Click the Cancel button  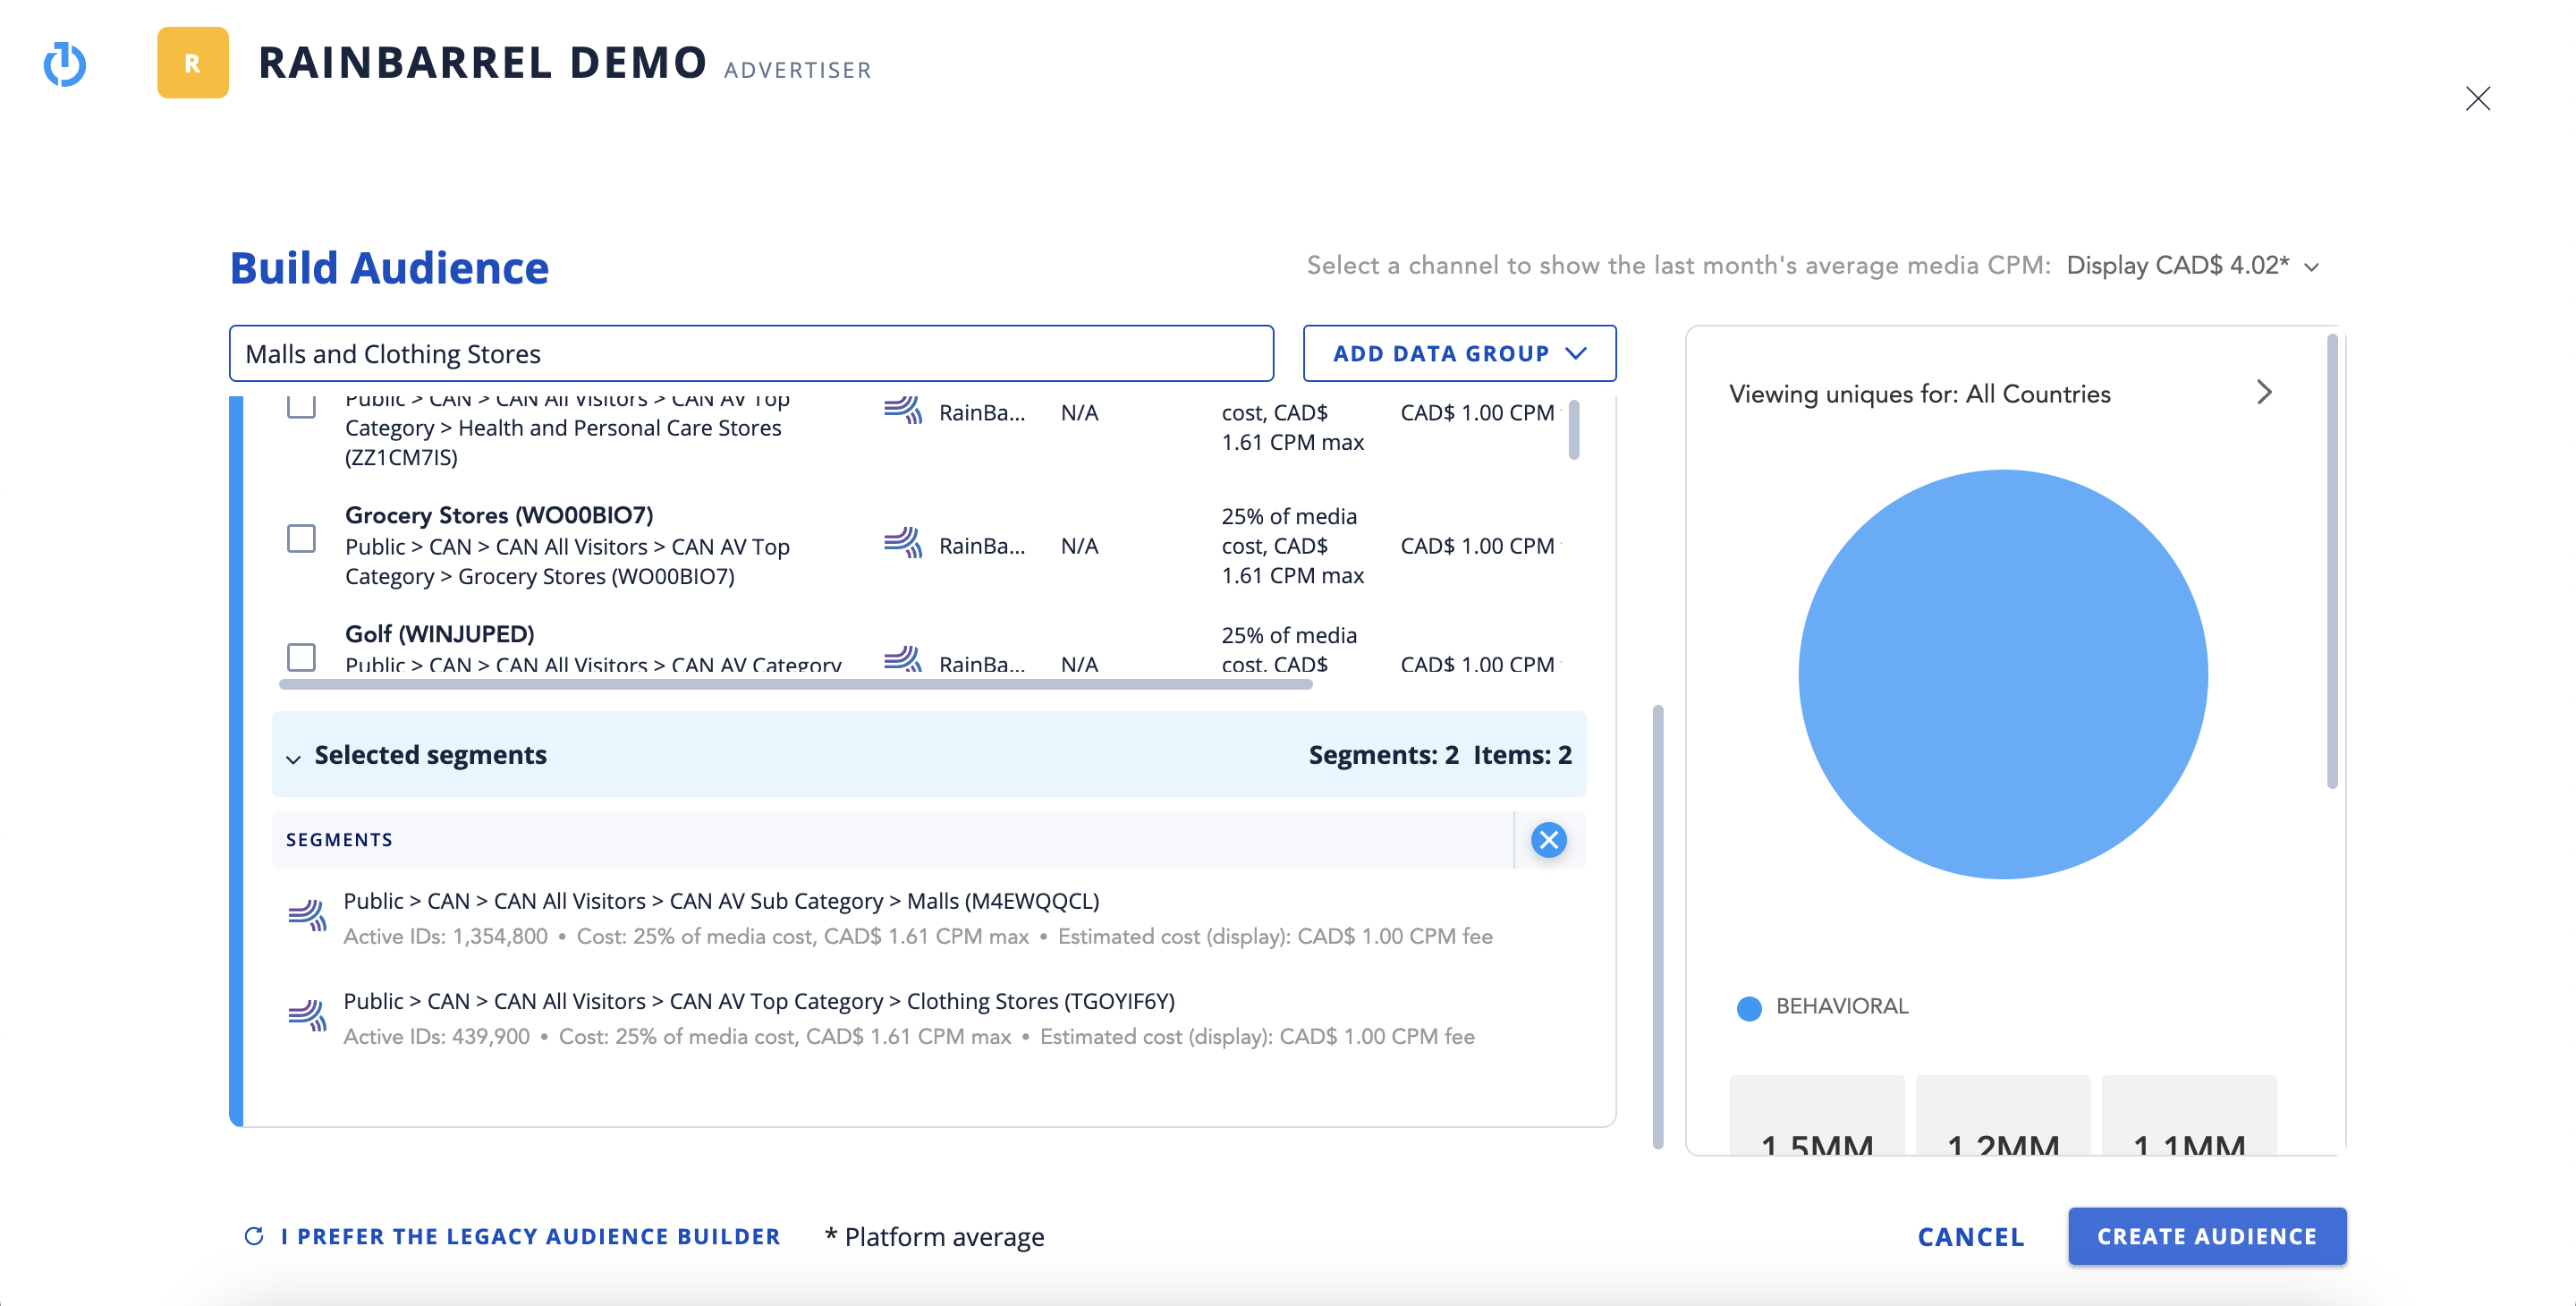[x=1970, y=1236]
